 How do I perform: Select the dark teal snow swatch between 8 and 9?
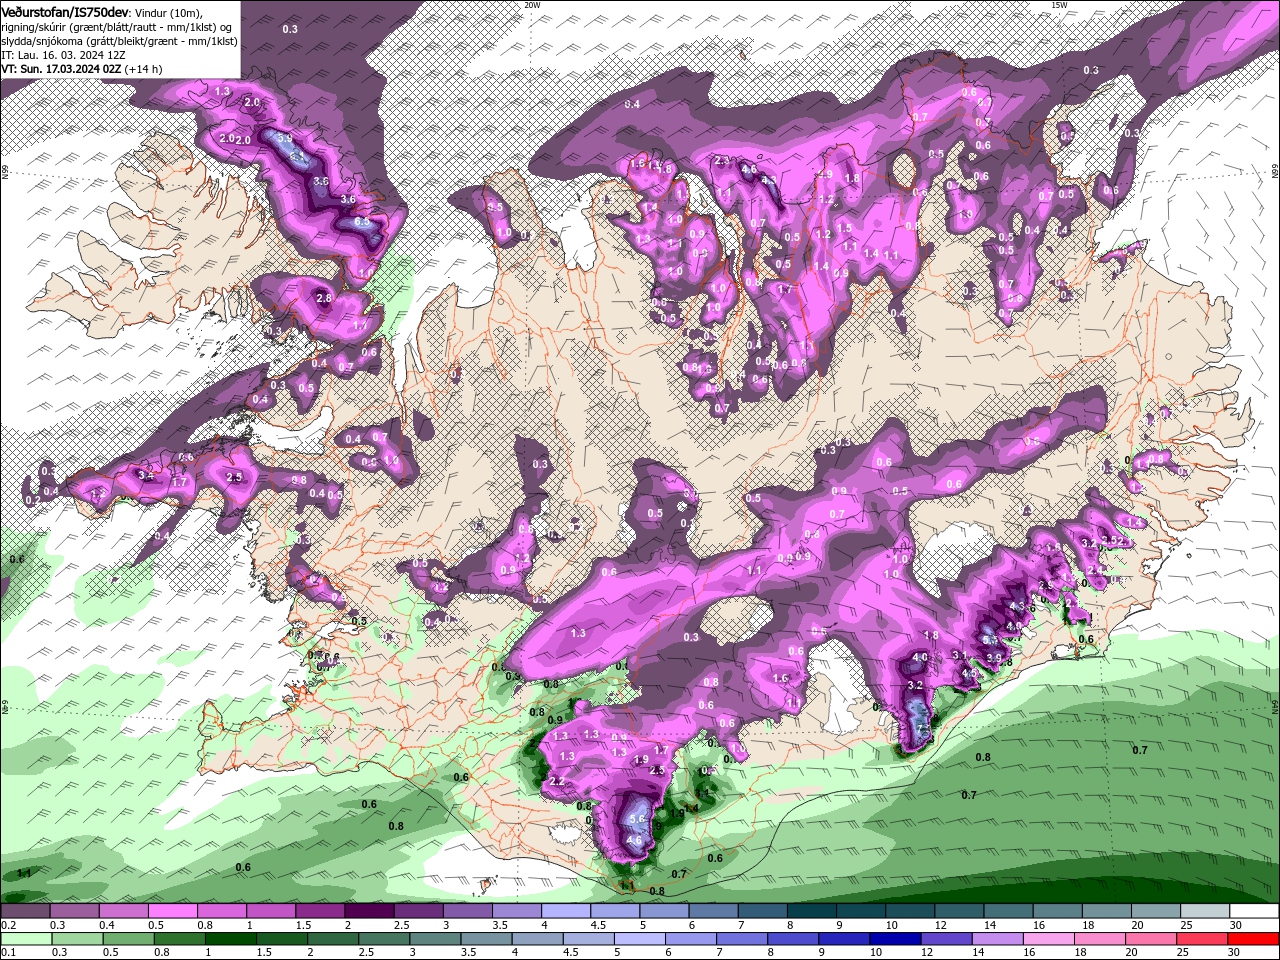[812, 911]
